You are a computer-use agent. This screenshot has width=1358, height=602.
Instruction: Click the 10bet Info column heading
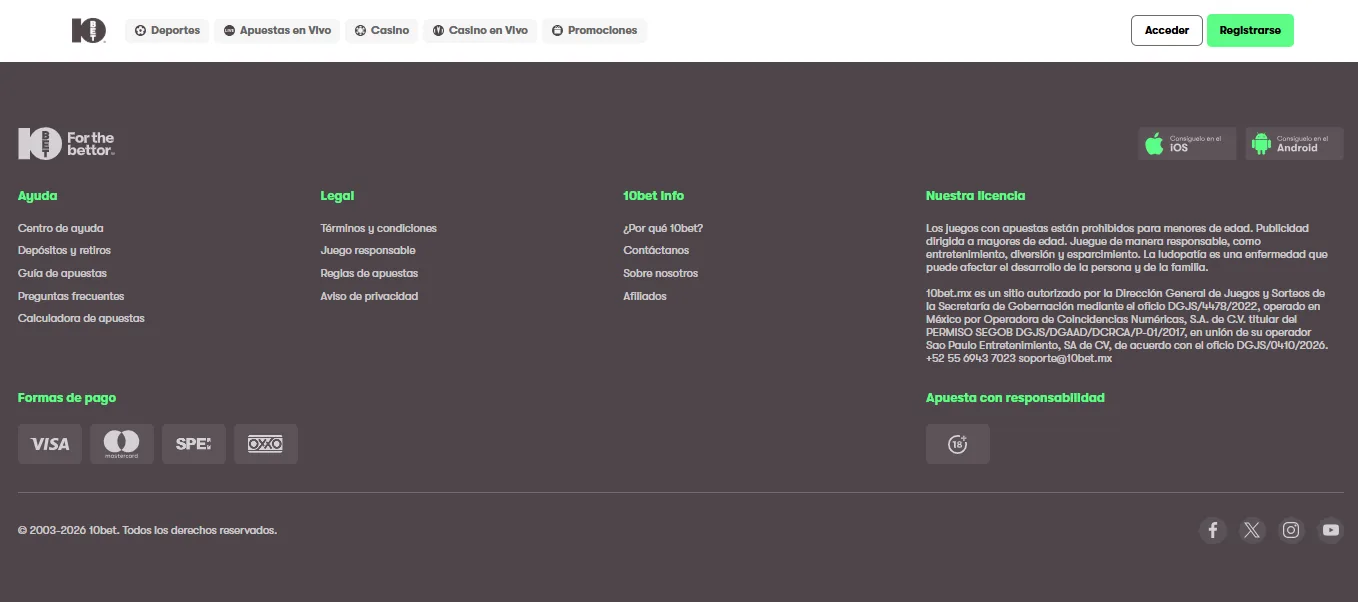pos(654,196)
